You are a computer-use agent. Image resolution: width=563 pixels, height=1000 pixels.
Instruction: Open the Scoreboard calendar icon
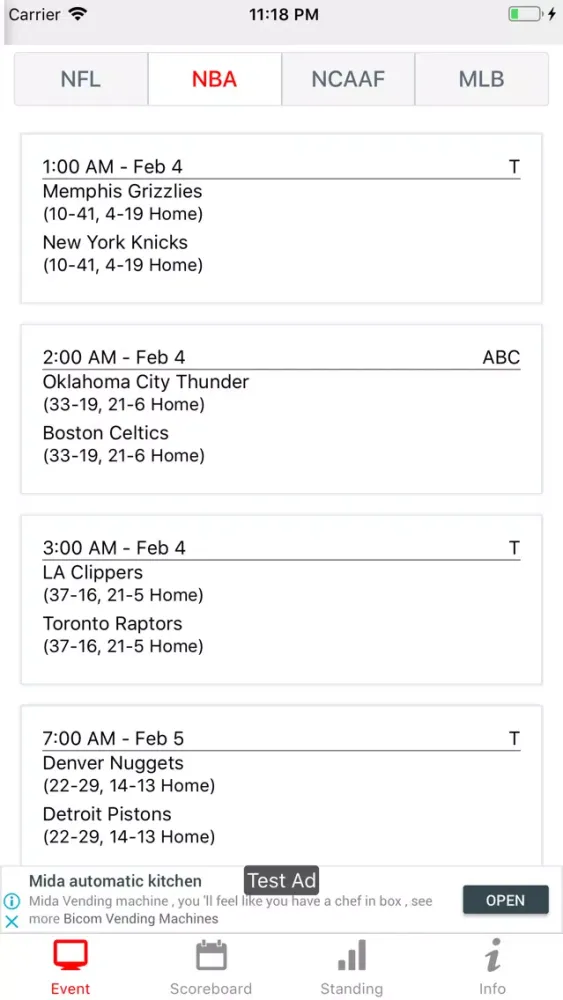coord(211,955)
